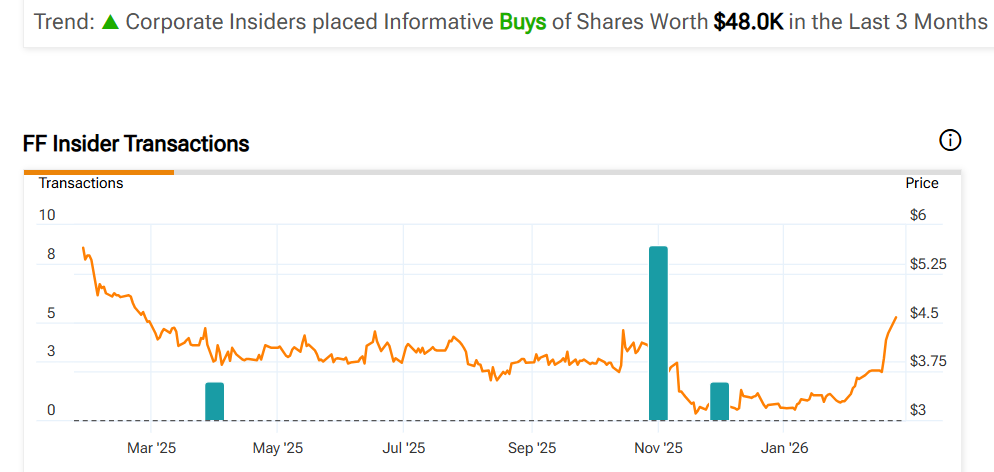Click the $4.5 price axis value
This screenshot has width=994, height=472.
point(924,313)
